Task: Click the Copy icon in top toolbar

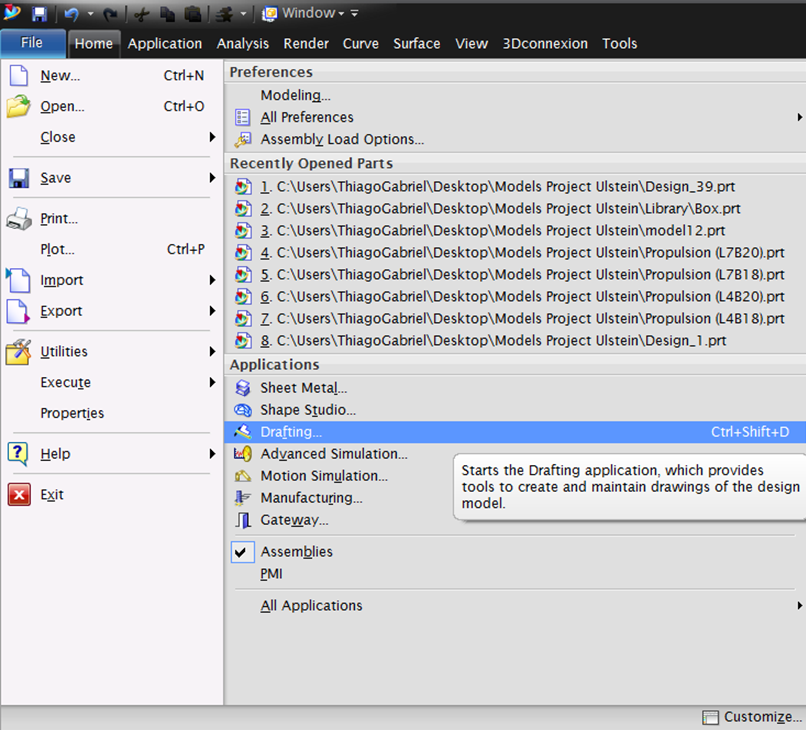Action: (167, 14)
